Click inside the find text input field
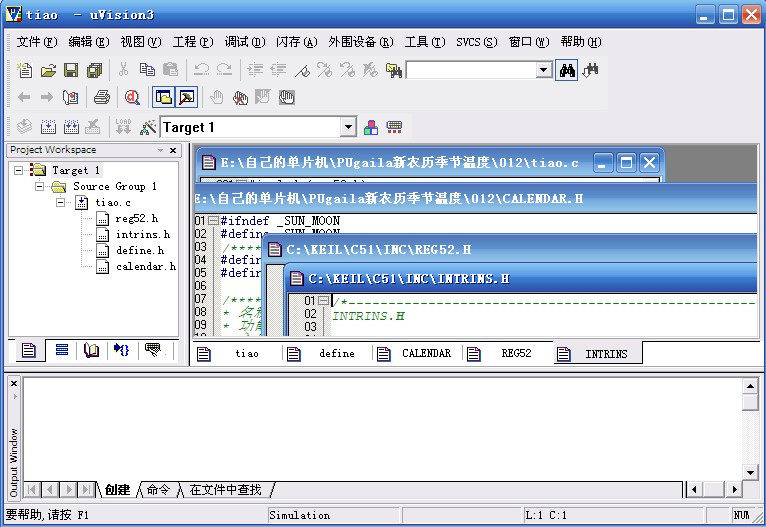This screenshot has height=527, width=766. click(471, 70)
